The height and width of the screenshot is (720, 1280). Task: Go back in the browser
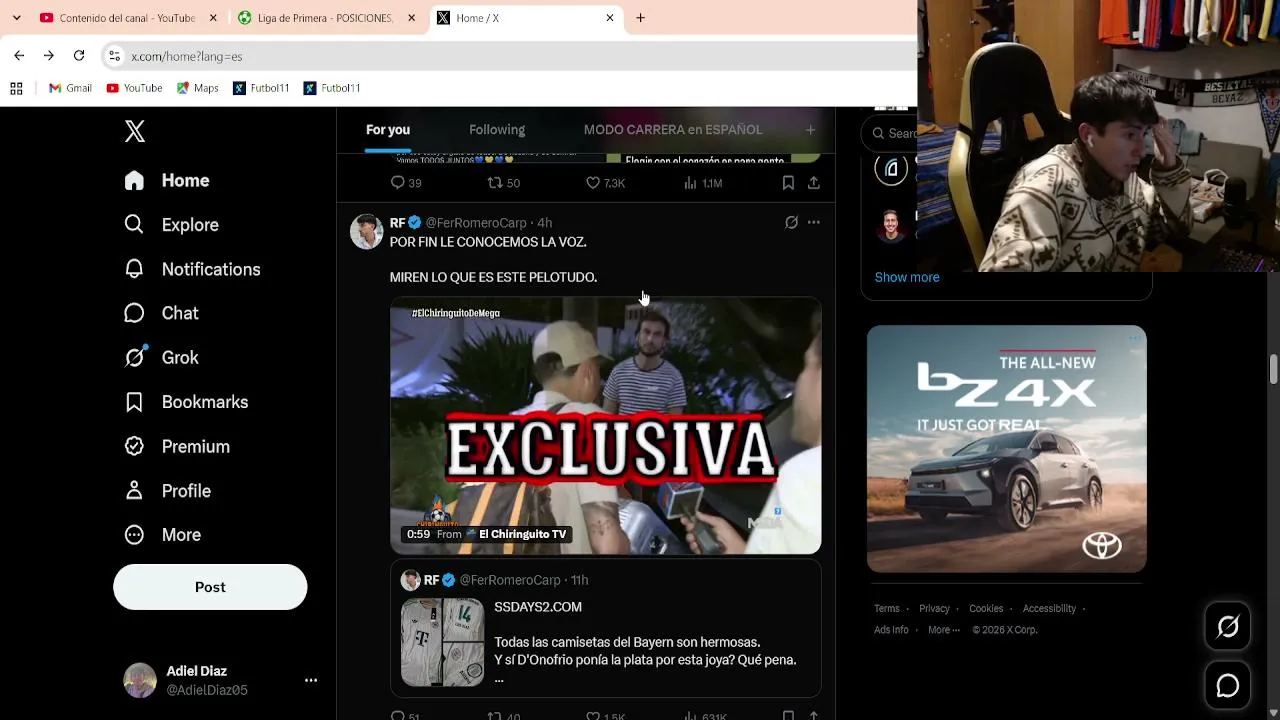pos(19,56)
